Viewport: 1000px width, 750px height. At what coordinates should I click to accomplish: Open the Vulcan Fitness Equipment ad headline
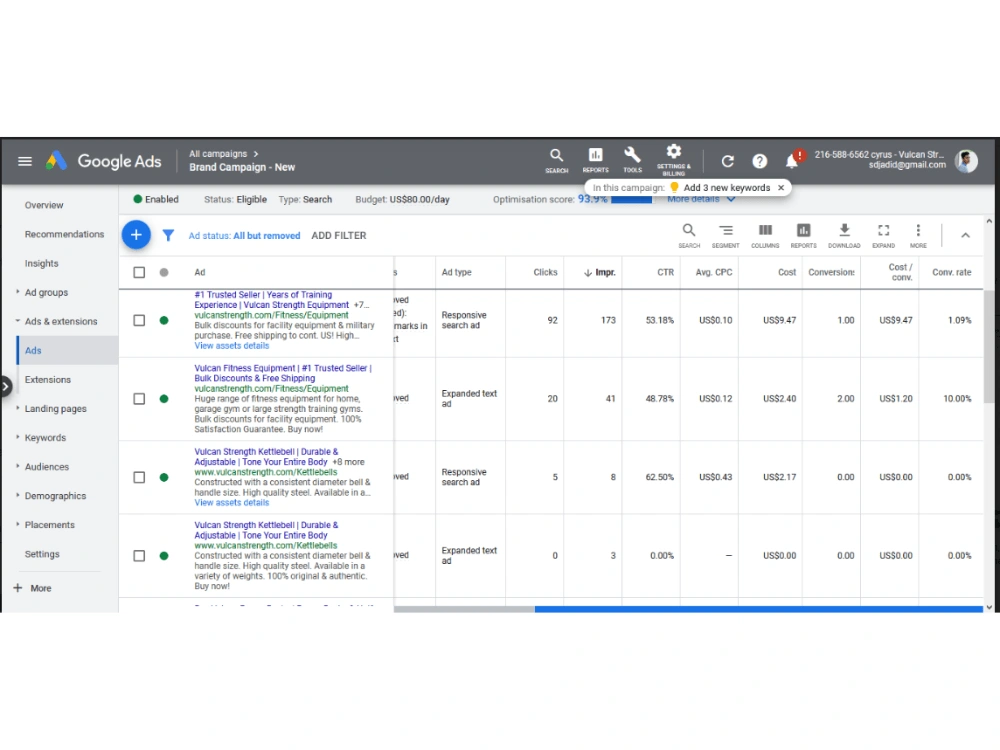click(x=283, y=373)
